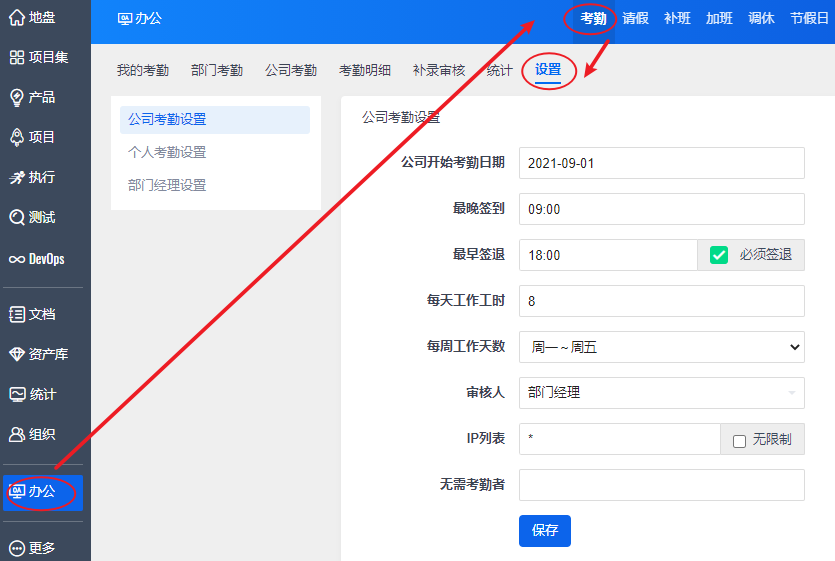
Task: Open the 审核人 dropdown selector
Action: point(661,393)
